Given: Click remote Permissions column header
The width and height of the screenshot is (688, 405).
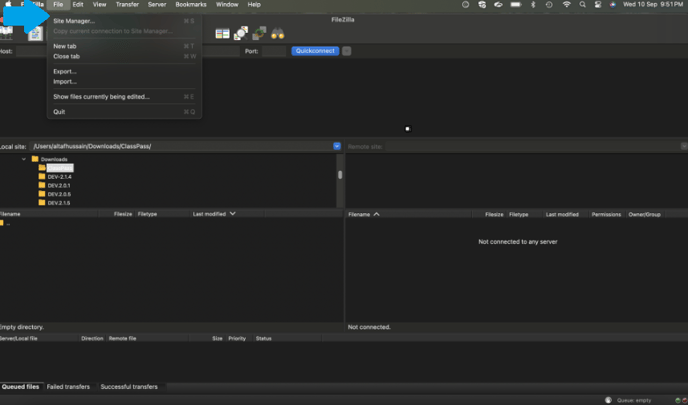Looking at the screenshot, I should [x=606, y=214].
